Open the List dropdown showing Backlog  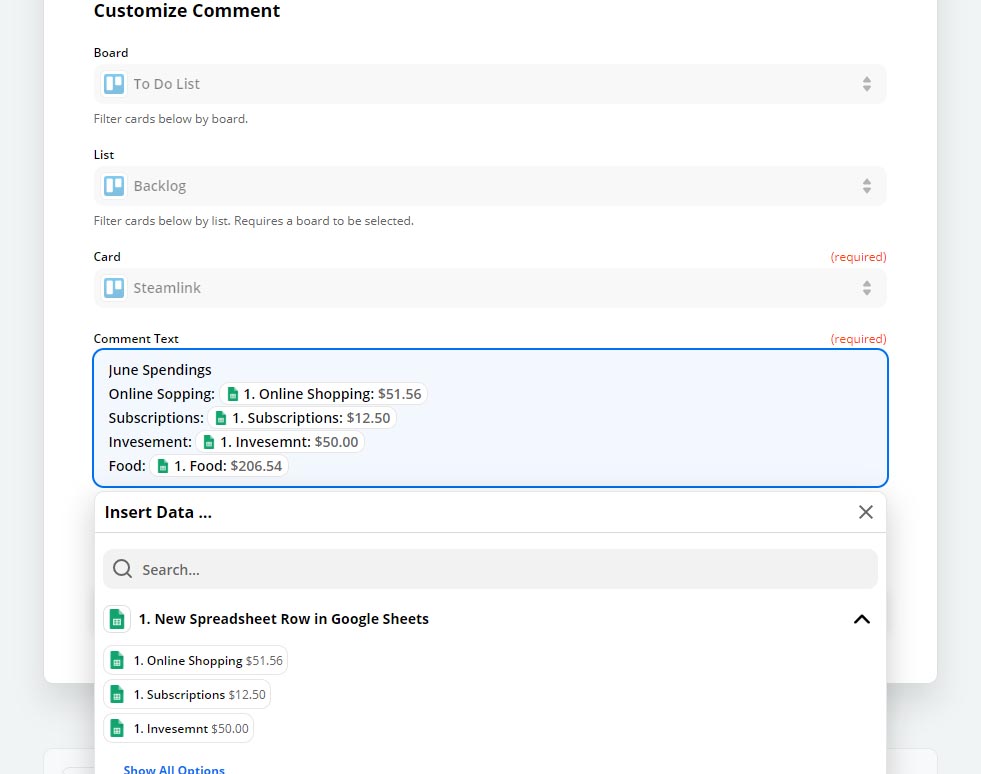click(x=490, y=186)
